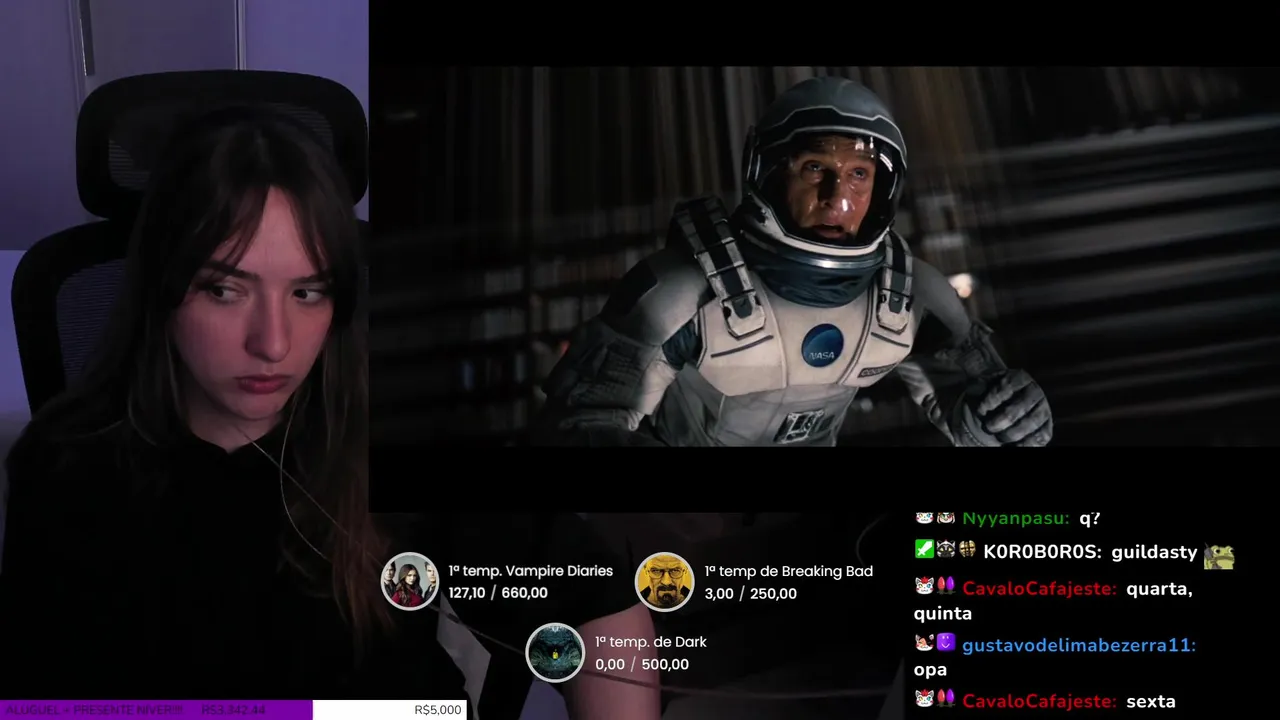Click cat badge on the 'sexta' message
Image resolution: width=1280 pixels, height=720 pixels.
[924, 699]
